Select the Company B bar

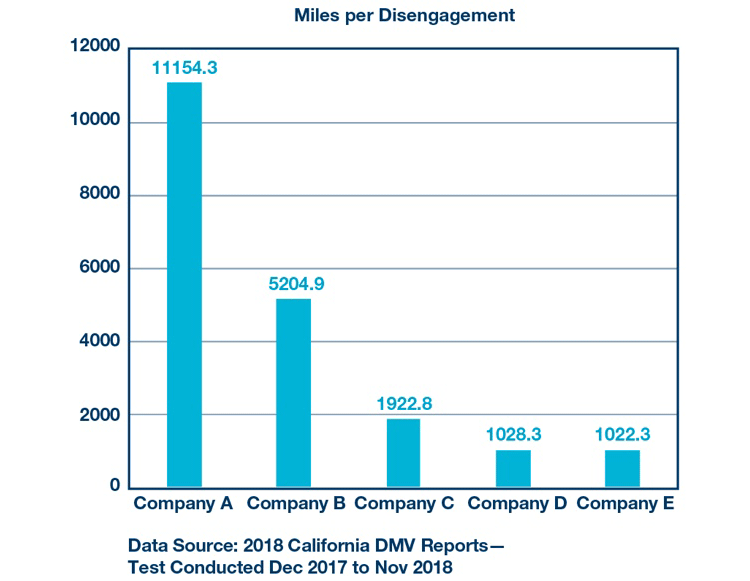click(293, 393)
